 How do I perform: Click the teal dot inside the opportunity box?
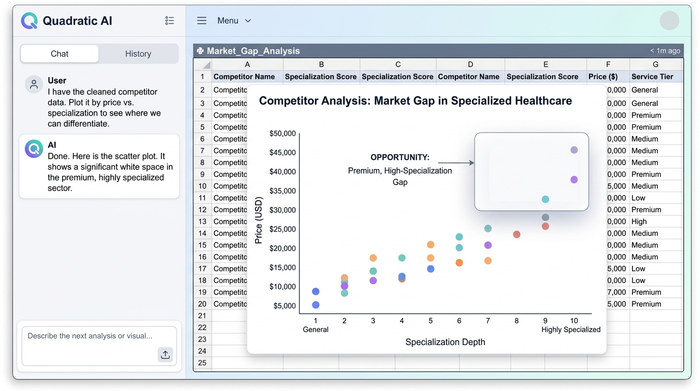tap(545, 200)
